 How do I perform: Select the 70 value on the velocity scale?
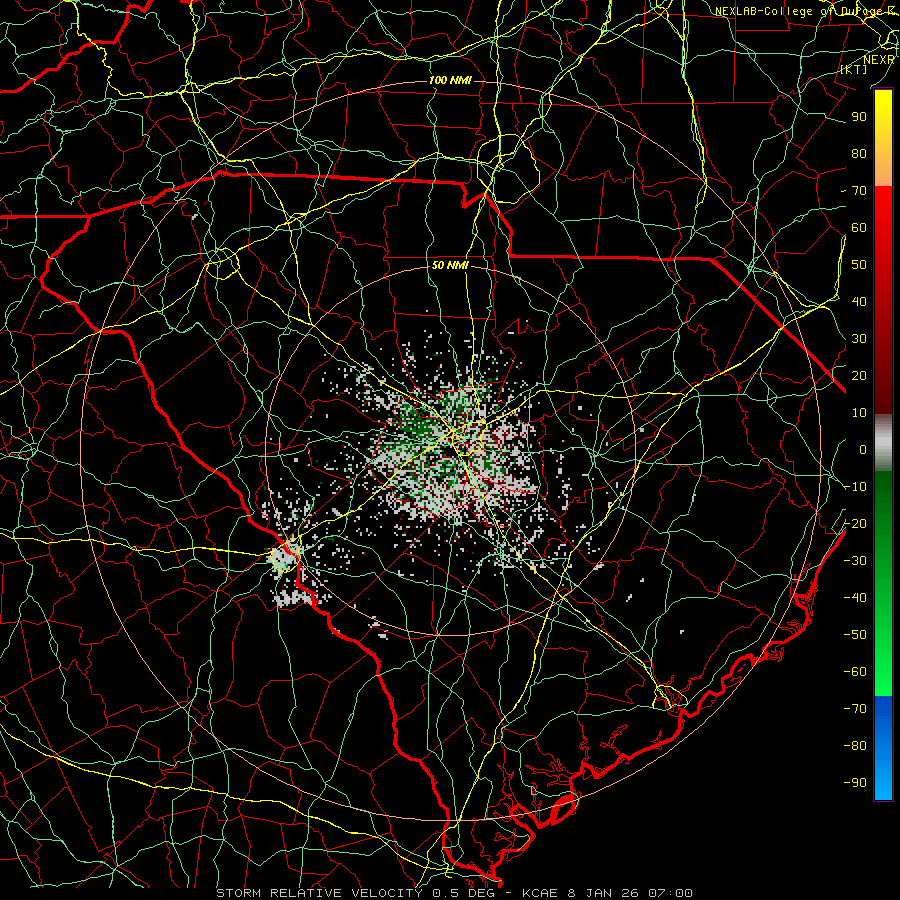tap(859, 191)
